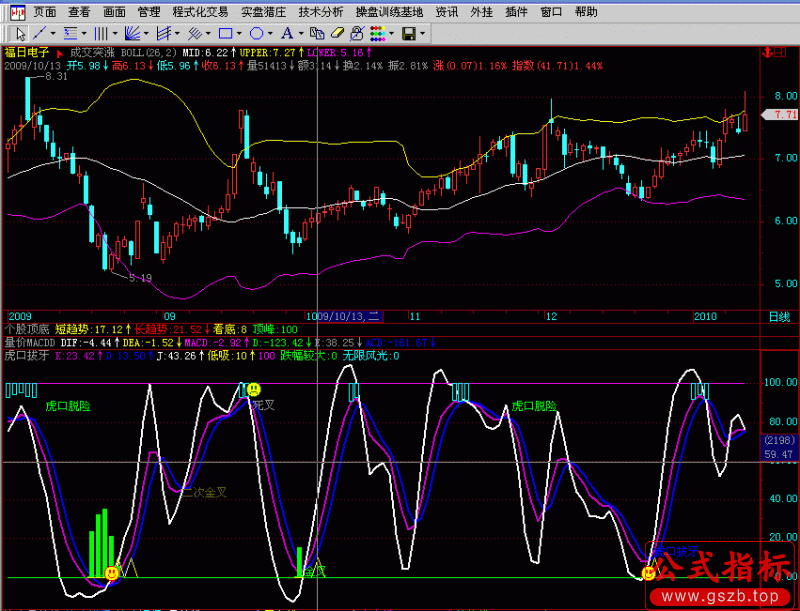Open the 帮助 menu
The width and height of the screenshot is (800, 611).
(x=587, y=12)
